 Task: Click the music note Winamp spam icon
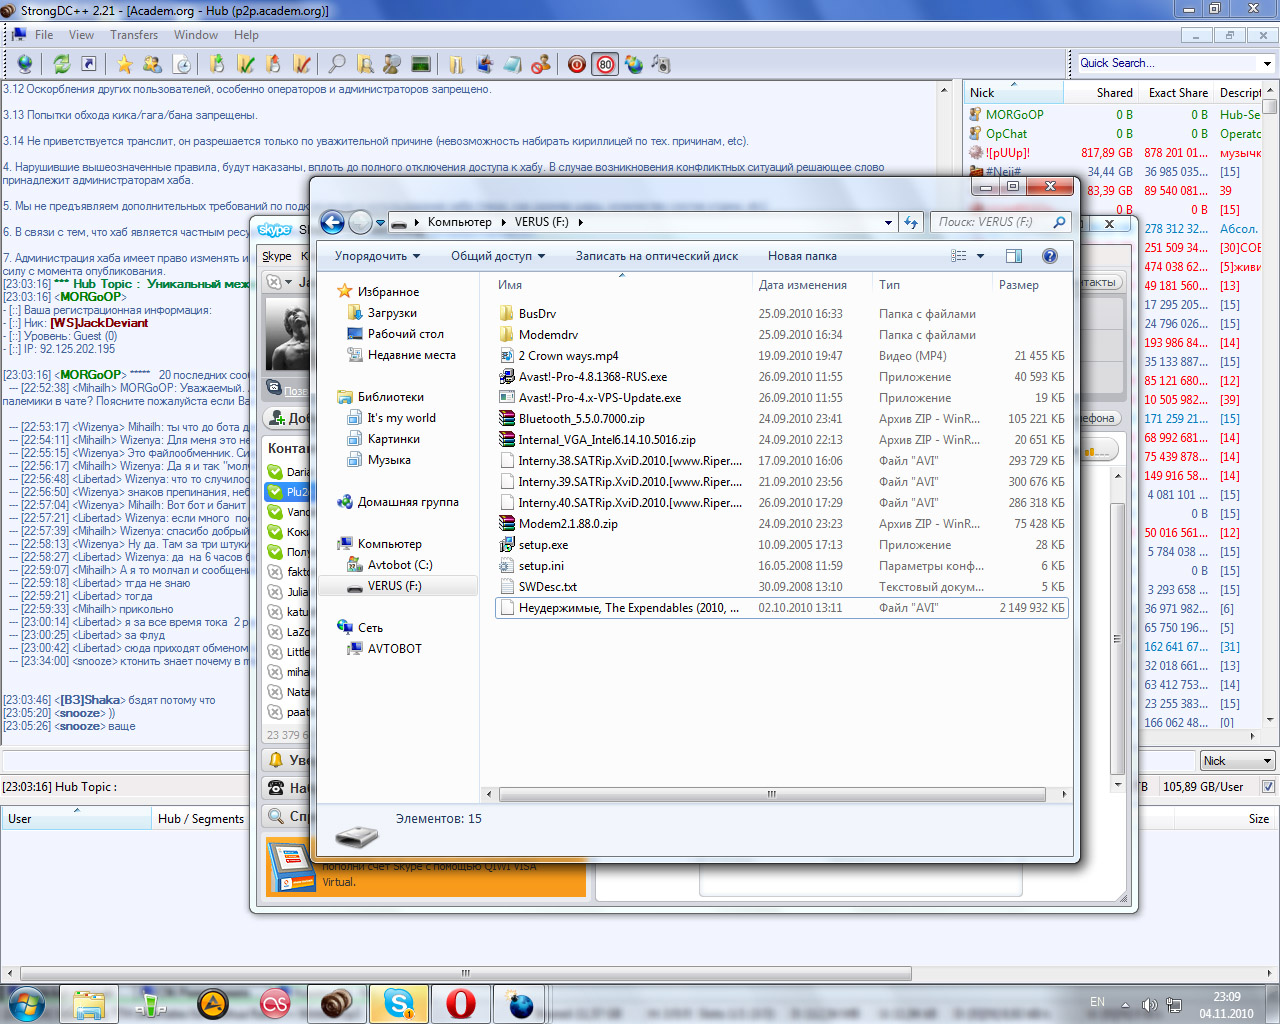(661, 64)
